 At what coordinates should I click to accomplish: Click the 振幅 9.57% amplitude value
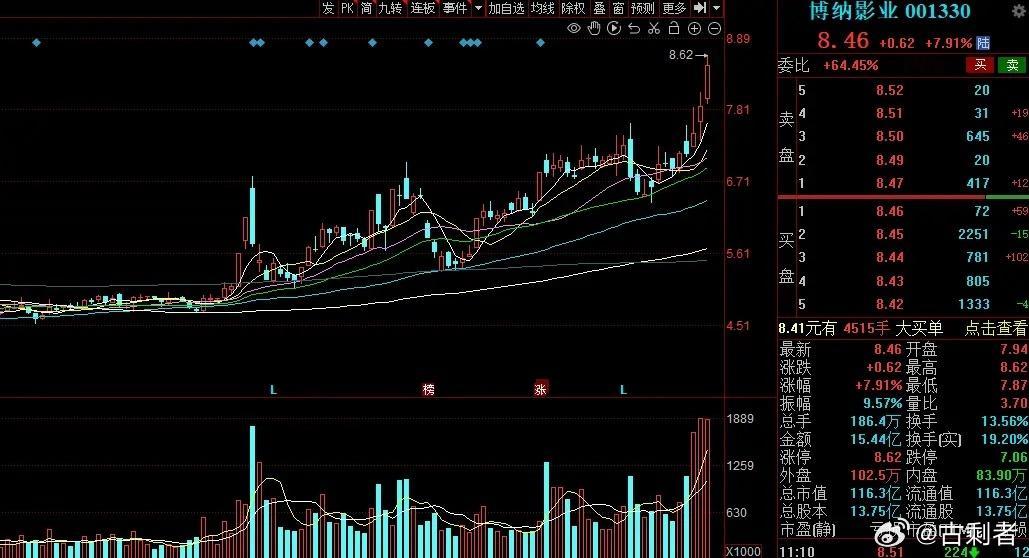(883, 403)
